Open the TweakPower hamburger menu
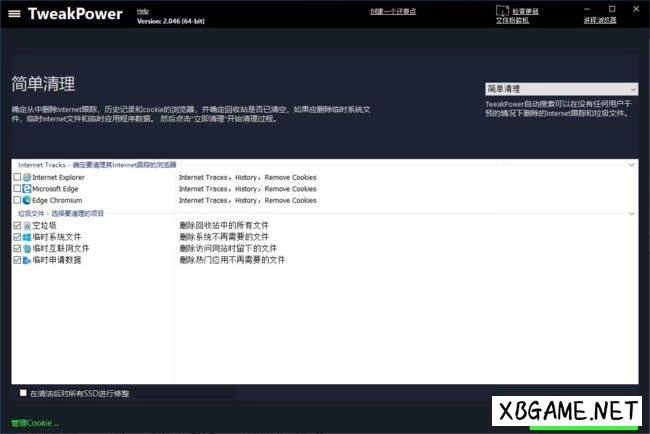Image resolution: width=650 pixels, height=434 pixels. [x=14, y=14]
